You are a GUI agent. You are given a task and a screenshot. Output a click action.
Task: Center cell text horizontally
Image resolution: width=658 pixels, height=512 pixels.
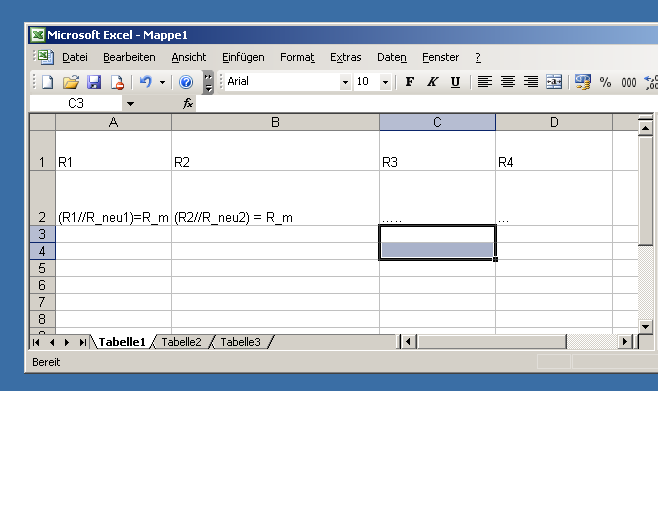coord(508,82)
